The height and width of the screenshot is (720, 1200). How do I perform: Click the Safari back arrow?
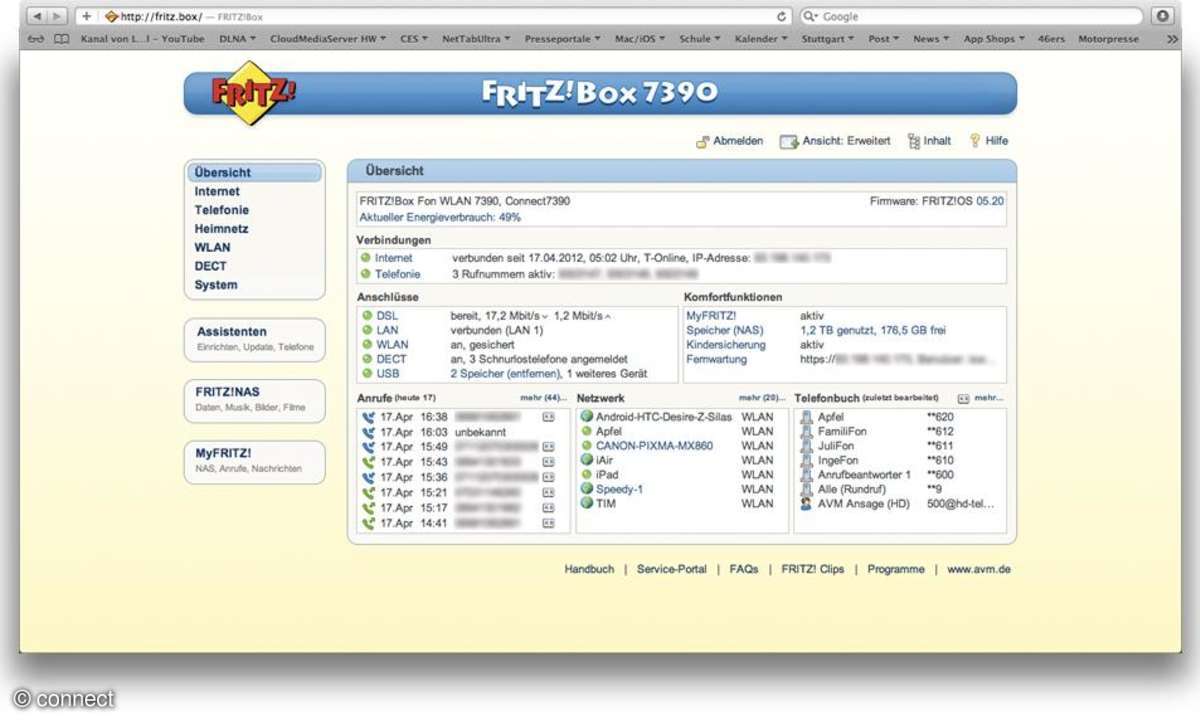pos(36,17)
